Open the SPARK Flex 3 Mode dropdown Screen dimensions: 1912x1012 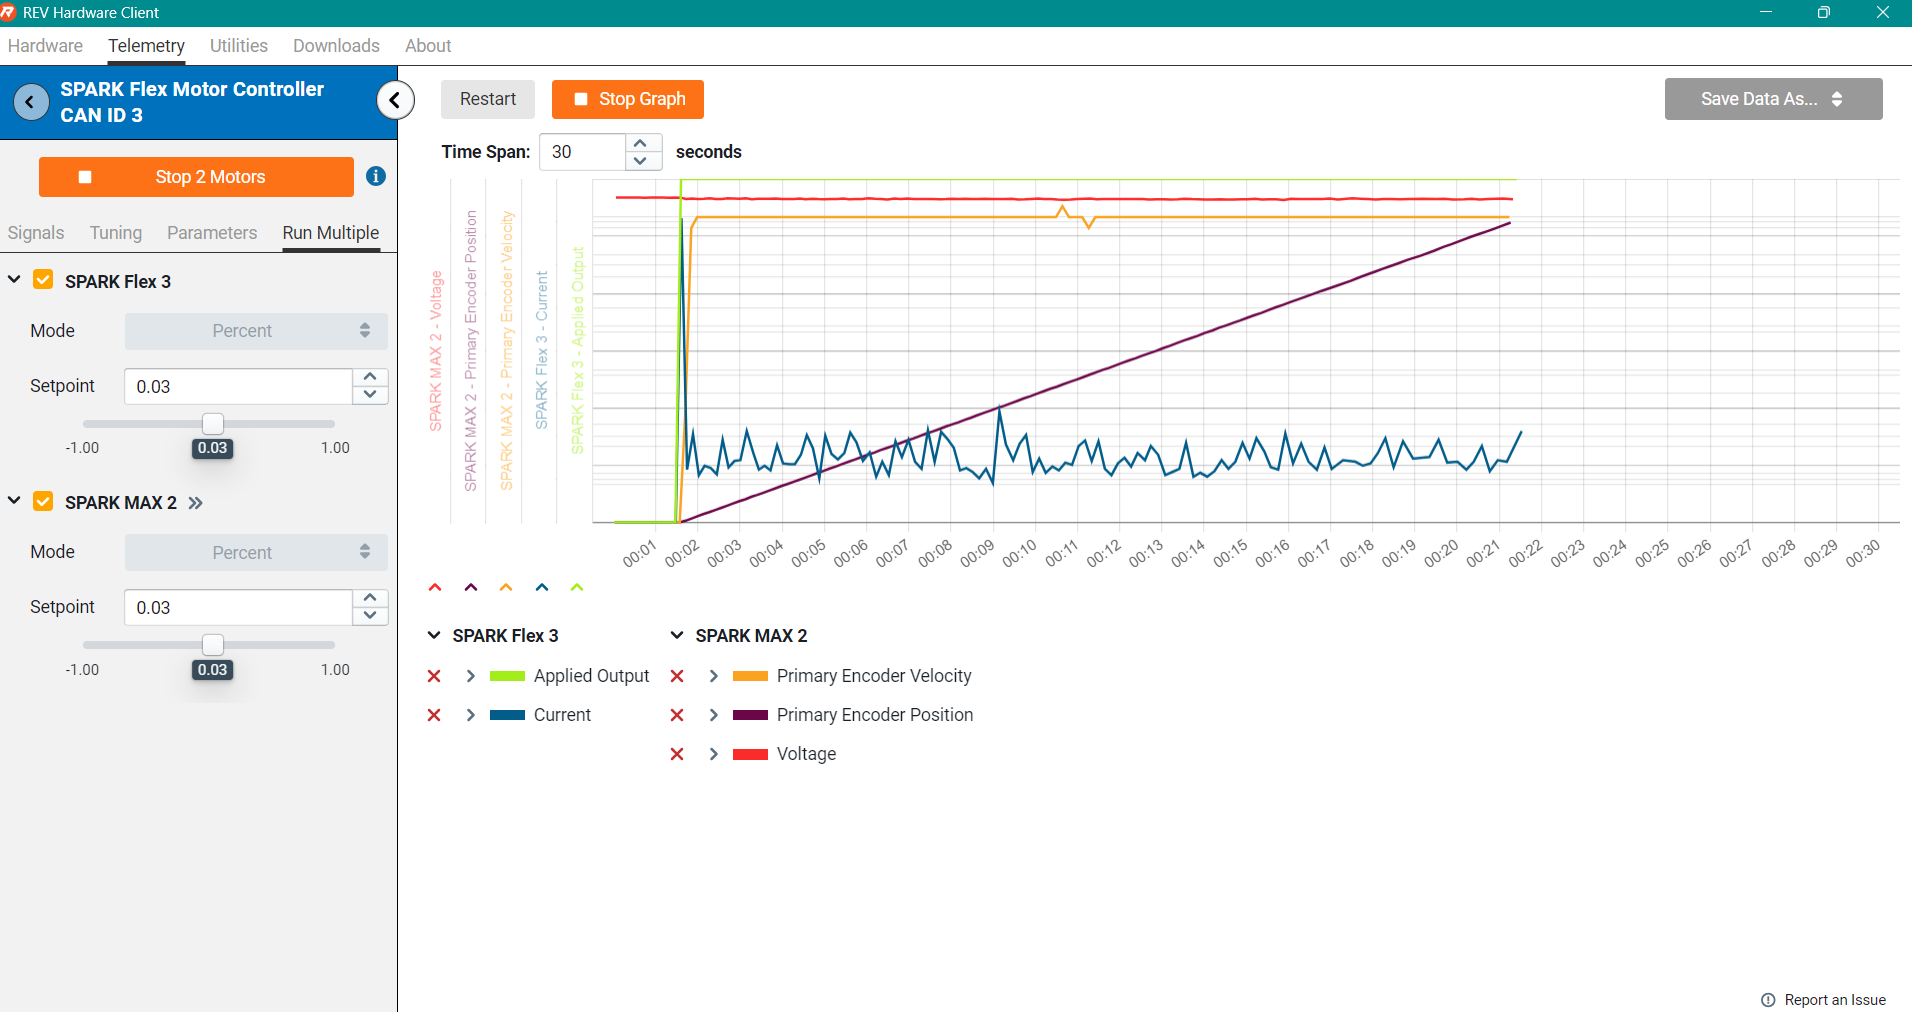[256, 331]
